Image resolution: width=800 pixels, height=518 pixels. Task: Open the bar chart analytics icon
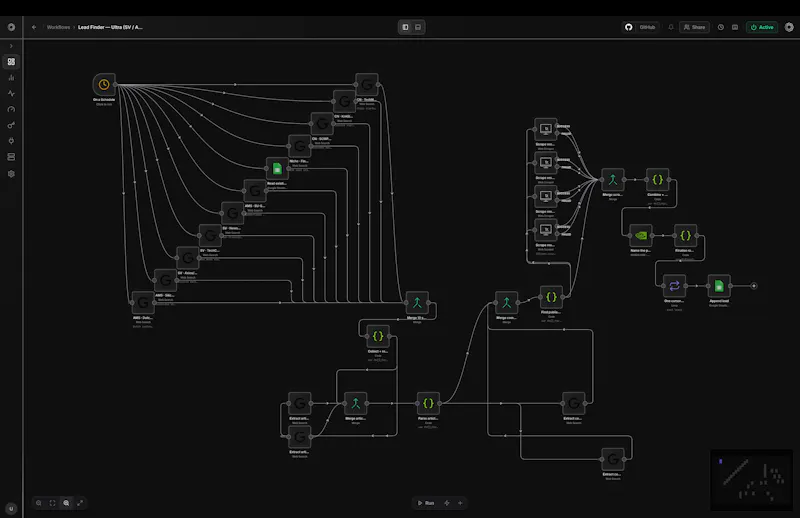point(11,78)
